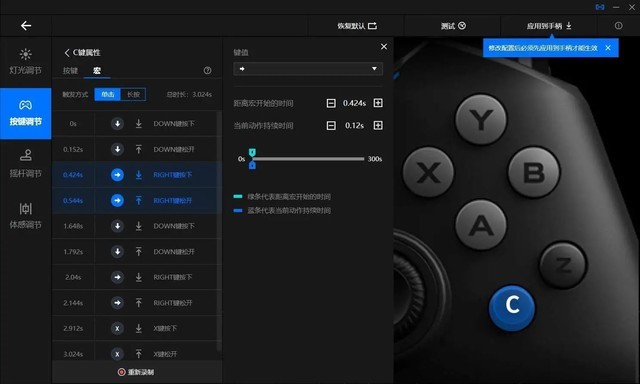Click right-arrow icon in 0.544s row
This screenshot has height=384, width=640.
pos(117,200)
